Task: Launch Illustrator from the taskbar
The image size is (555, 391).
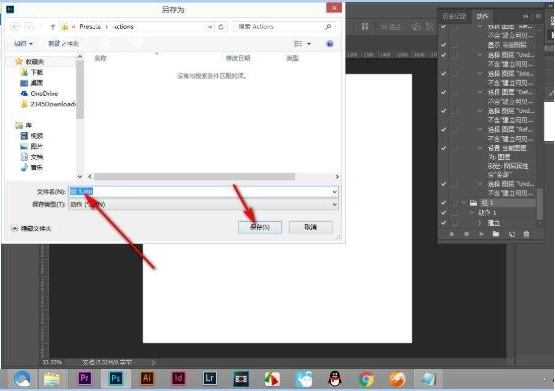Action: 147,379
